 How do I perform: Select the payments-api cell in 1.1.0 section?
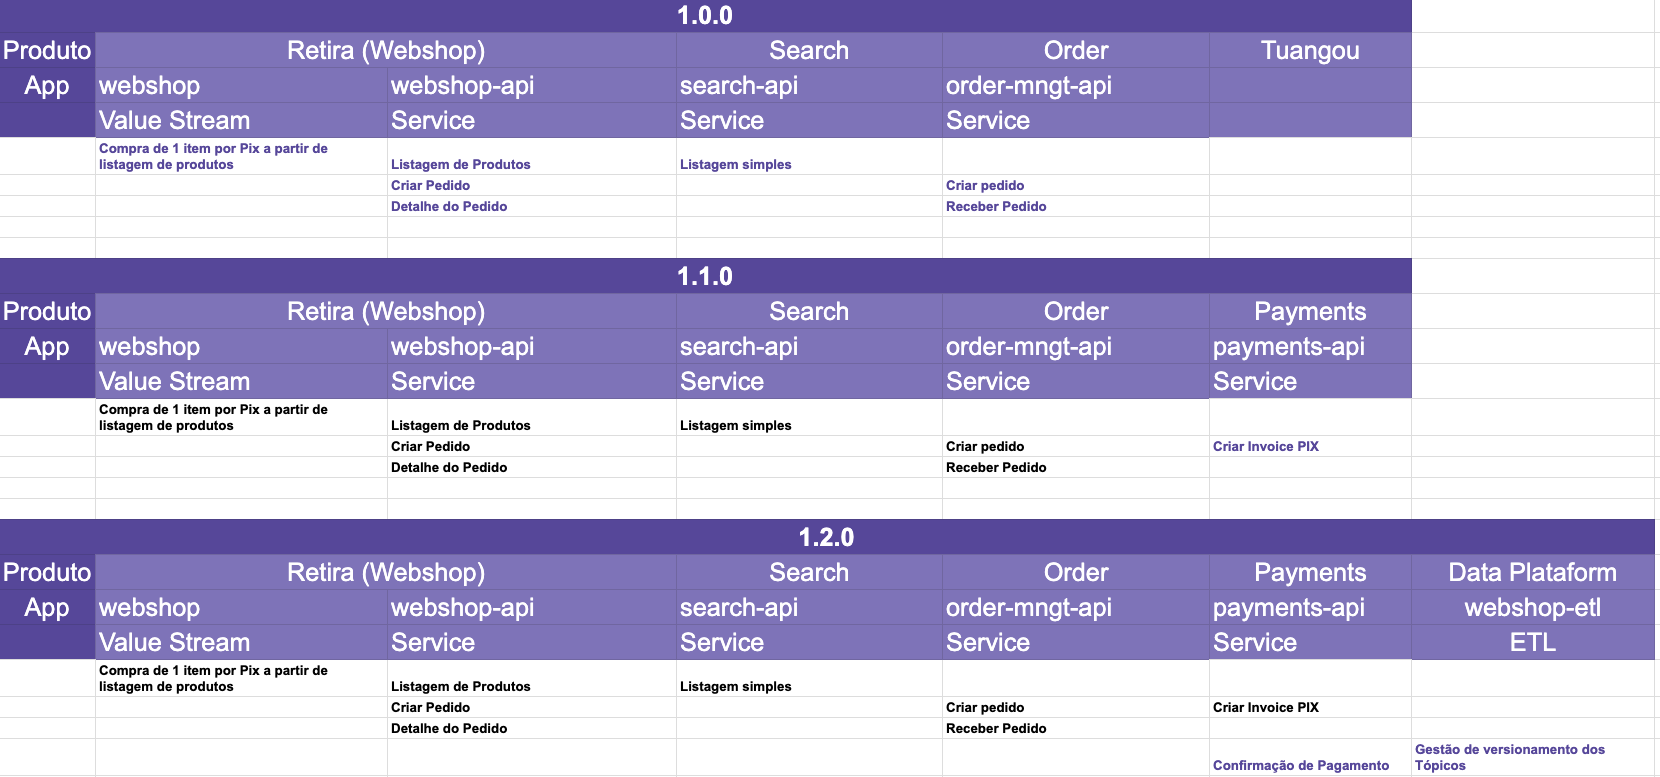(x=1310, y=347)
